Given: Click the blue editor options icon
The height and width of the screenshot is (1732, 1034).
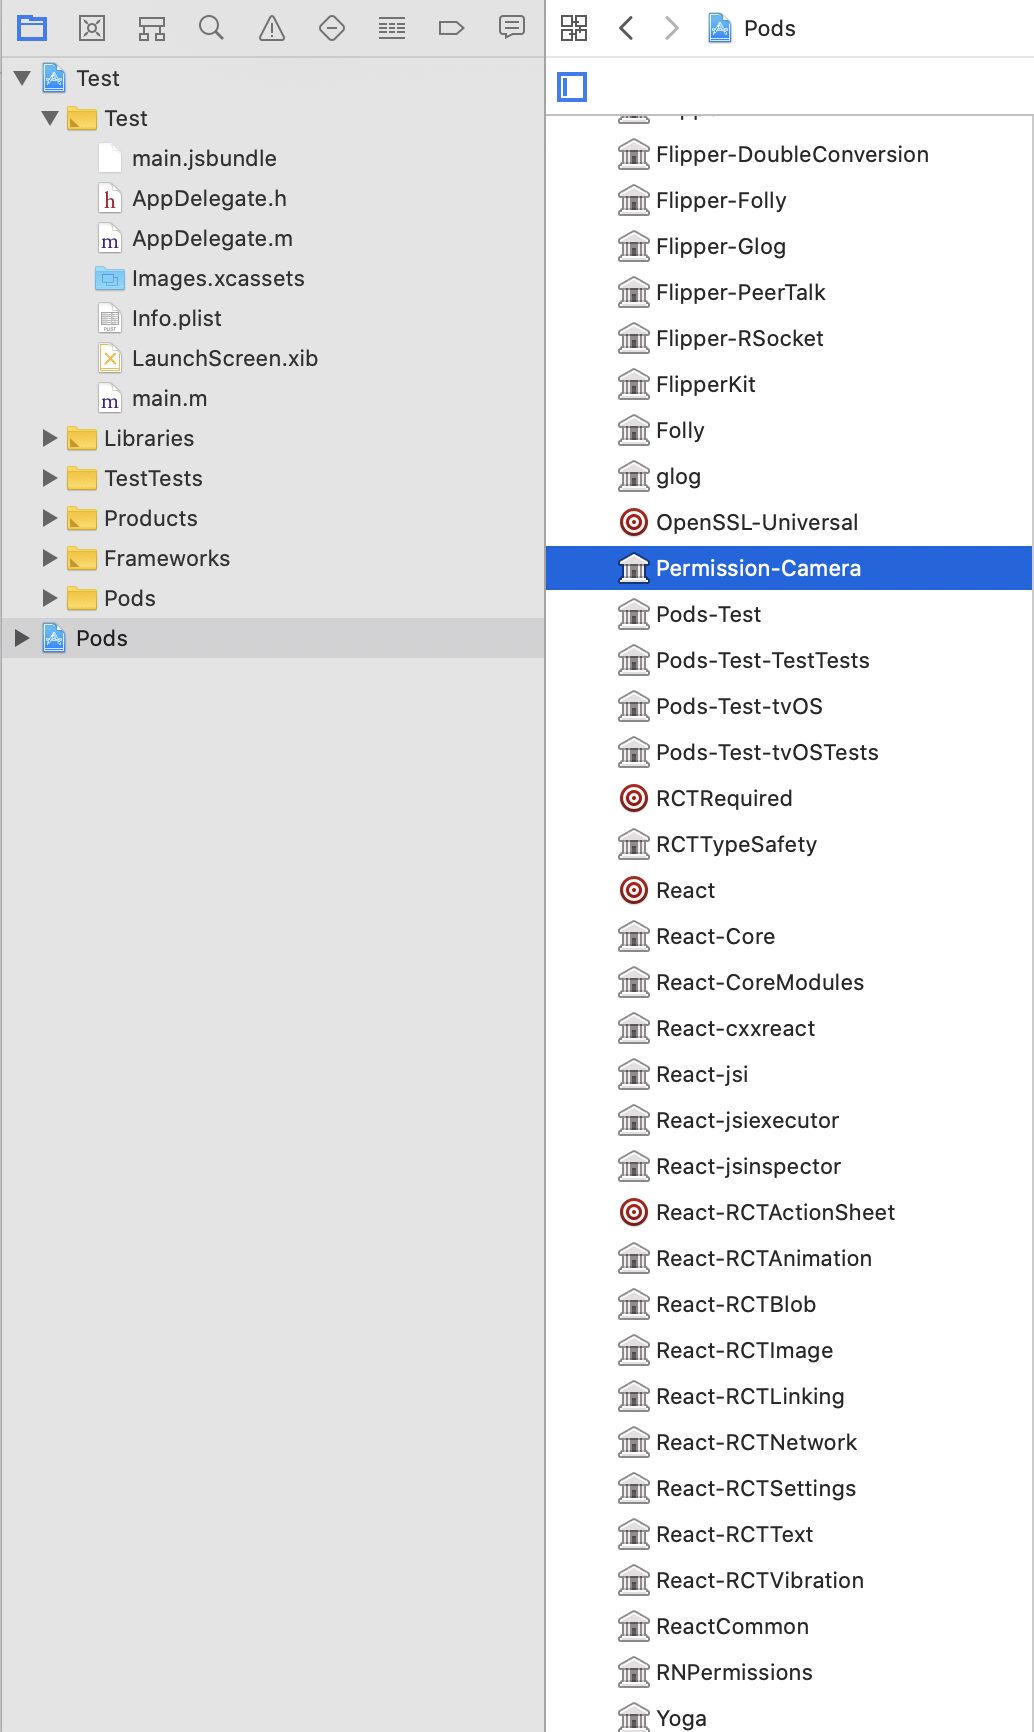Looking at the screenshot, I should (571, 87).
